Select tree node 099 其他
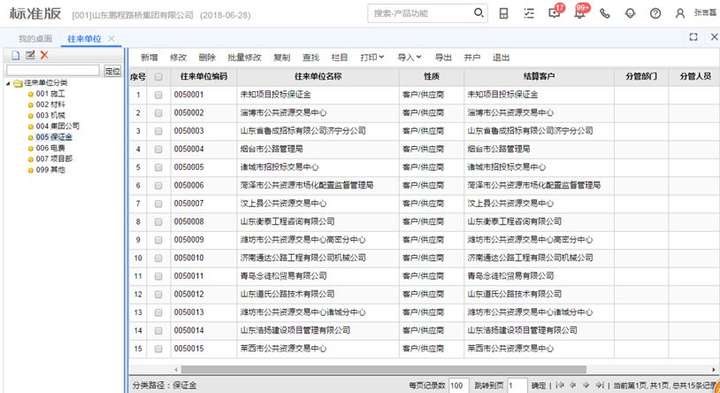 (50, 170)
